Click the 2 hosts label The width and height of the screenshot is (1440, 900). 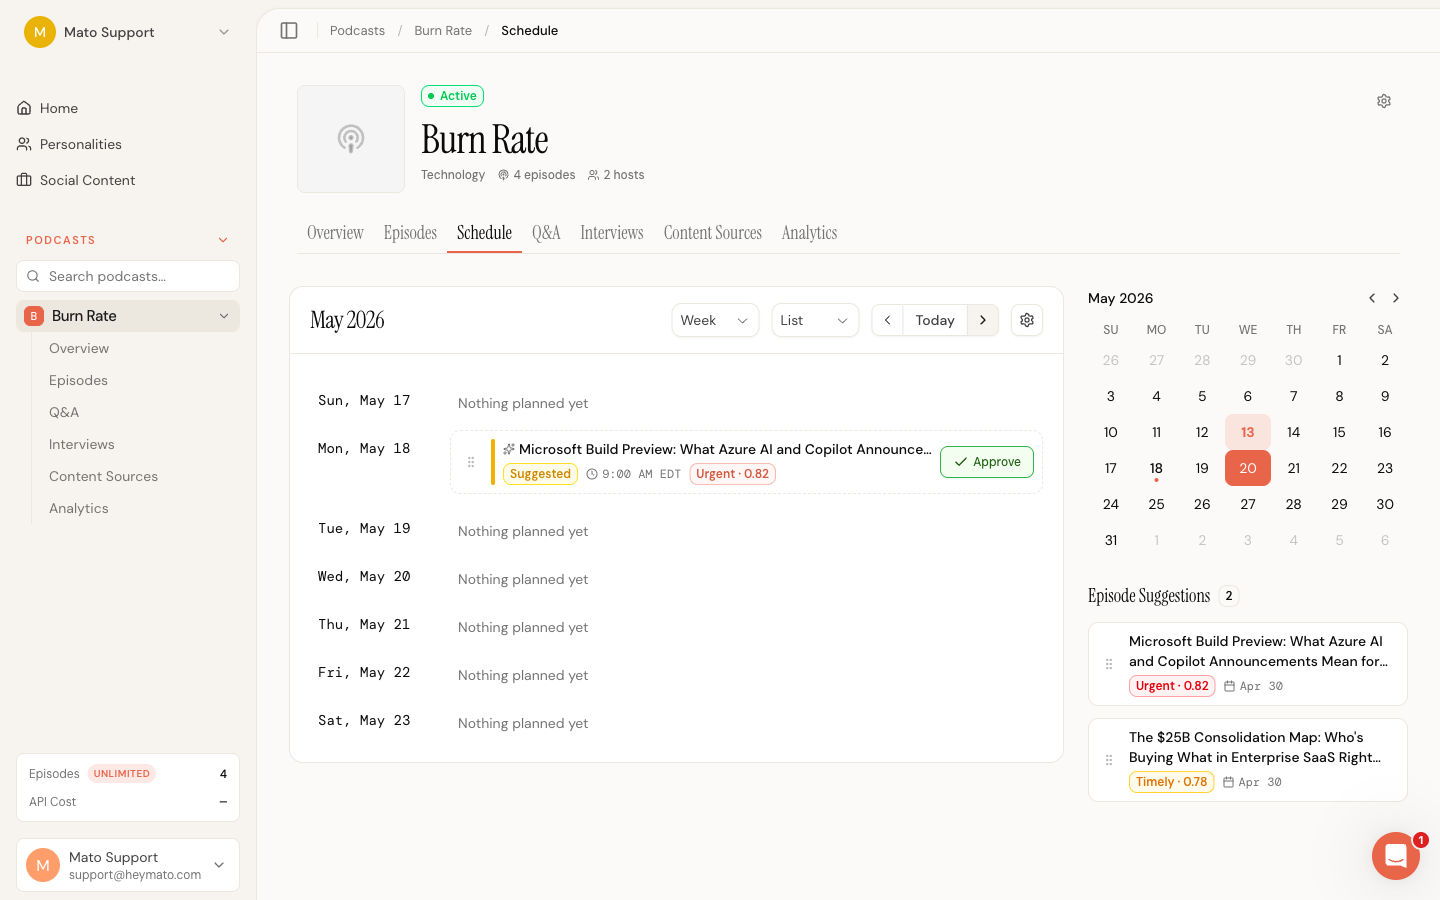pyautogui.click(x=616, y=175)
